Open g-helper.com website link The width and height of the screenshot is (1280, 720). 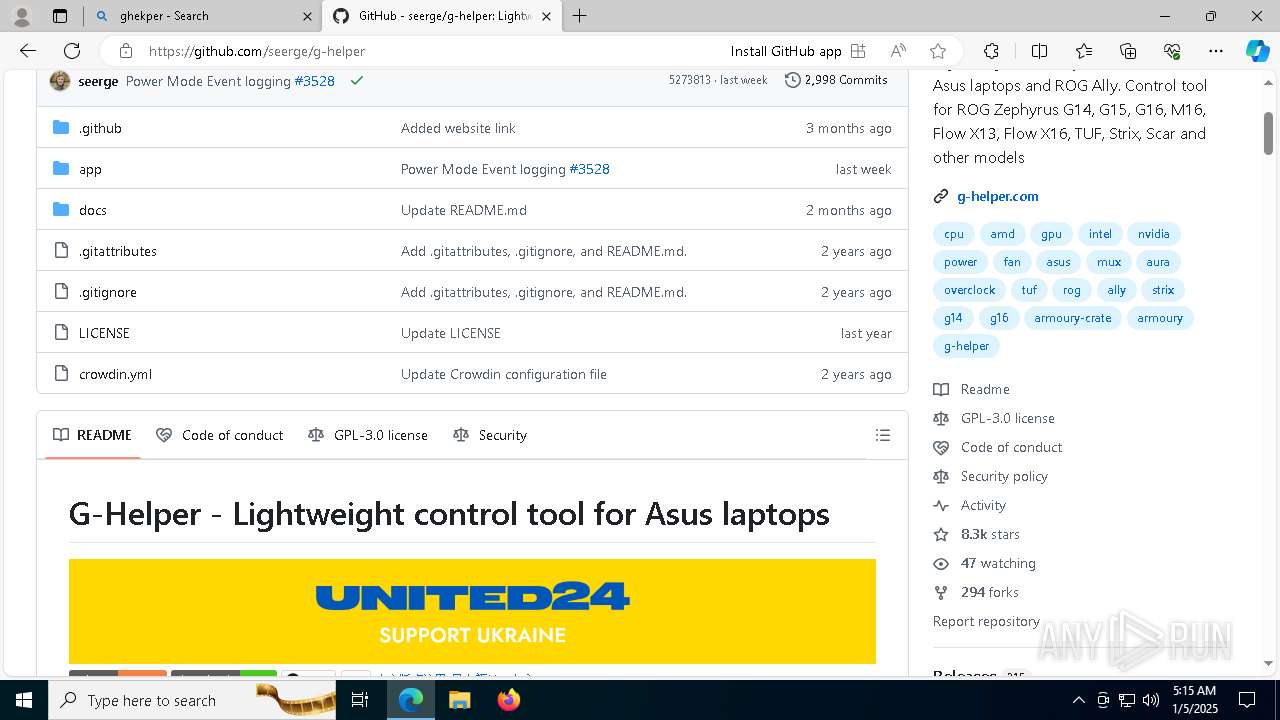point(998,196)
